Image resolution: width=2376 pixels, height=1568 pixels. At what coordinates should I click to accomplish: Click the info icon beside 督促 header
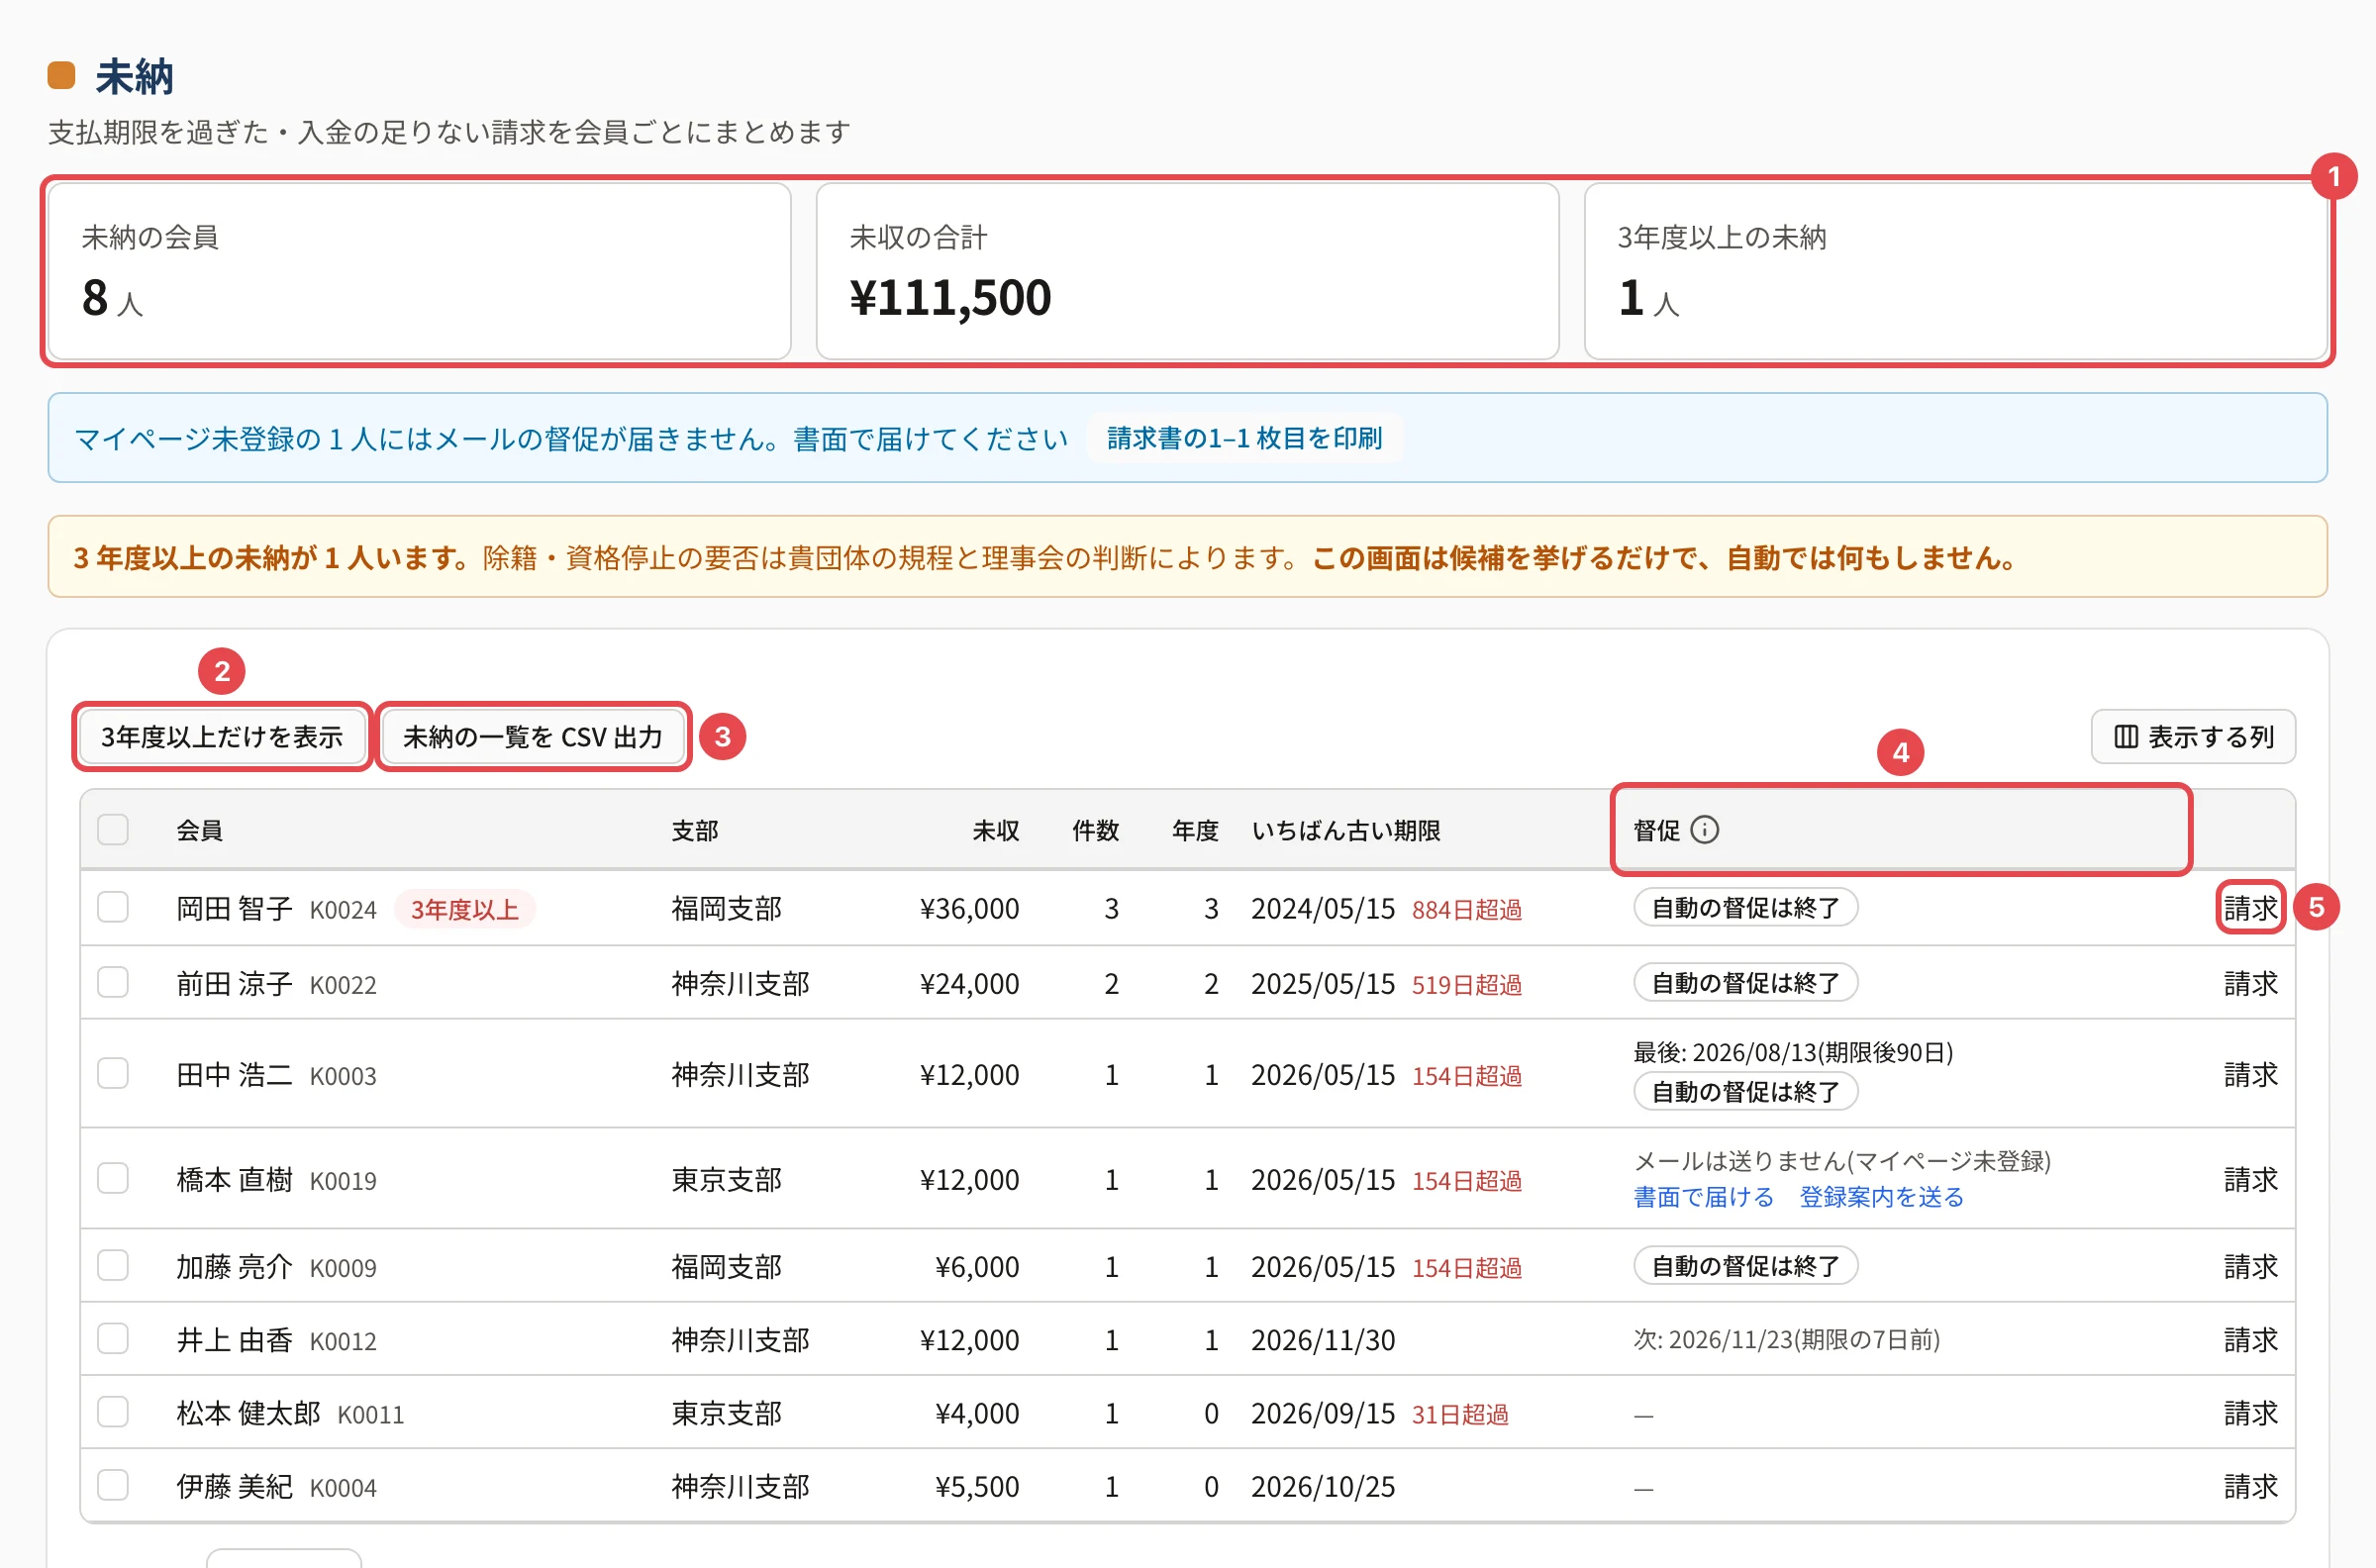(x=1704, y=830)
